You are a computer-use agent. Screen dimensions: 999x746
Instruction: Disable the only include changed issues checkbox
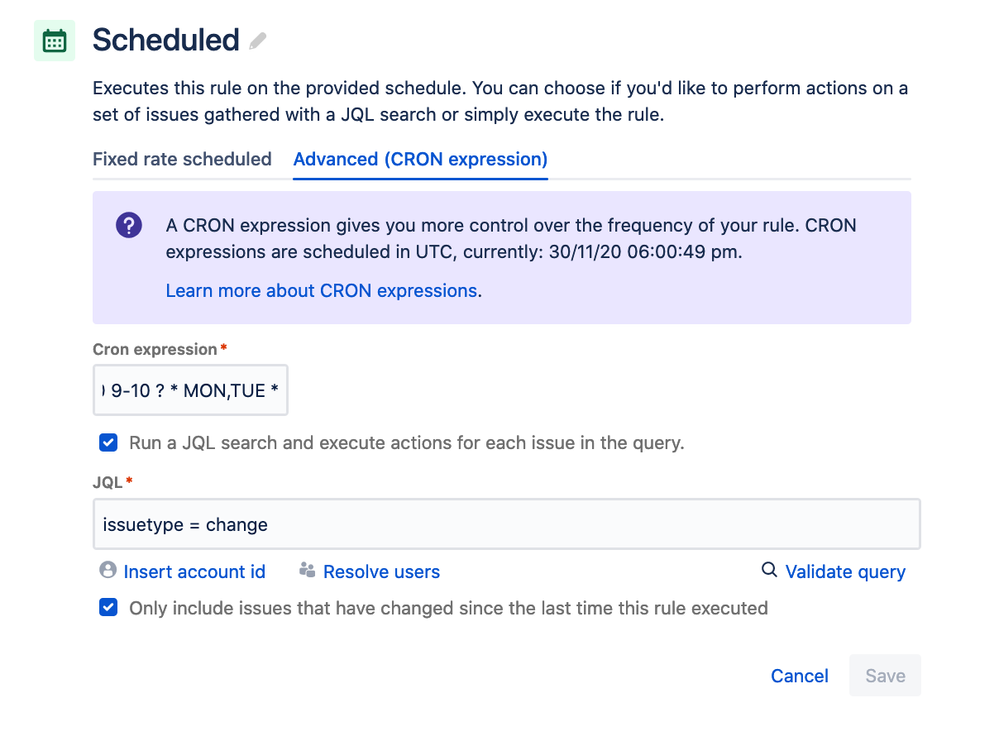(x=108, y=607)
